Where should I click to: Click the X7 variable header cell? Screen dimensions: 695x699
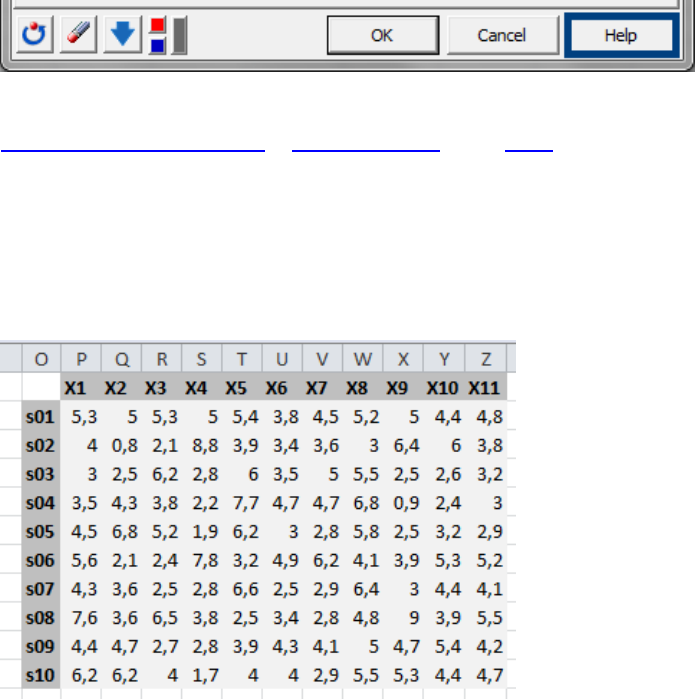coord(322,388)
